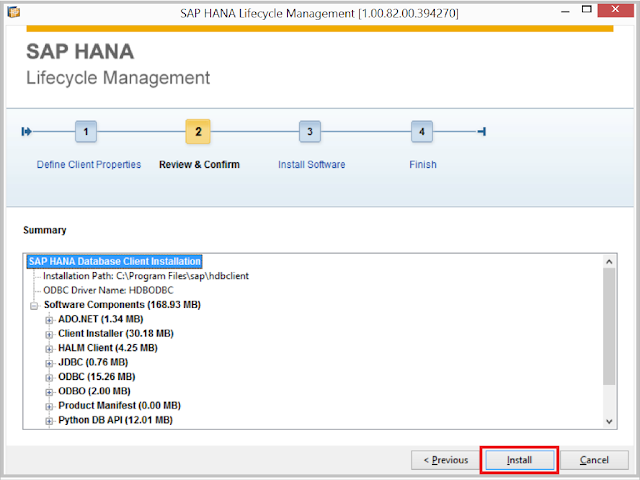
Task: Select HALM Client (4.25 MB) row
Action: (108, 348)
